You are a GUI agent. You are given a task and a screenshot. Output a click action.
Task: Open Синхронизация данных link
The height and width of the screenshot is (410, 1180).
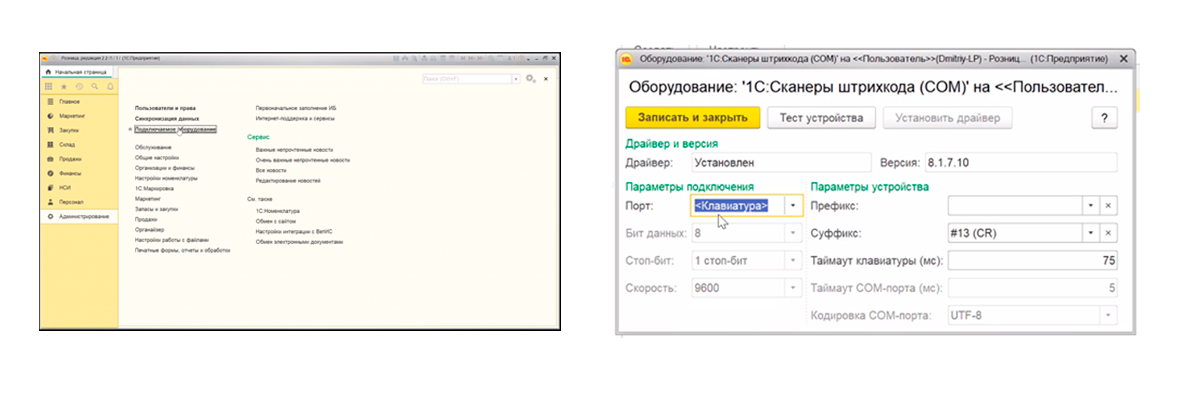[x=167, y=119]
